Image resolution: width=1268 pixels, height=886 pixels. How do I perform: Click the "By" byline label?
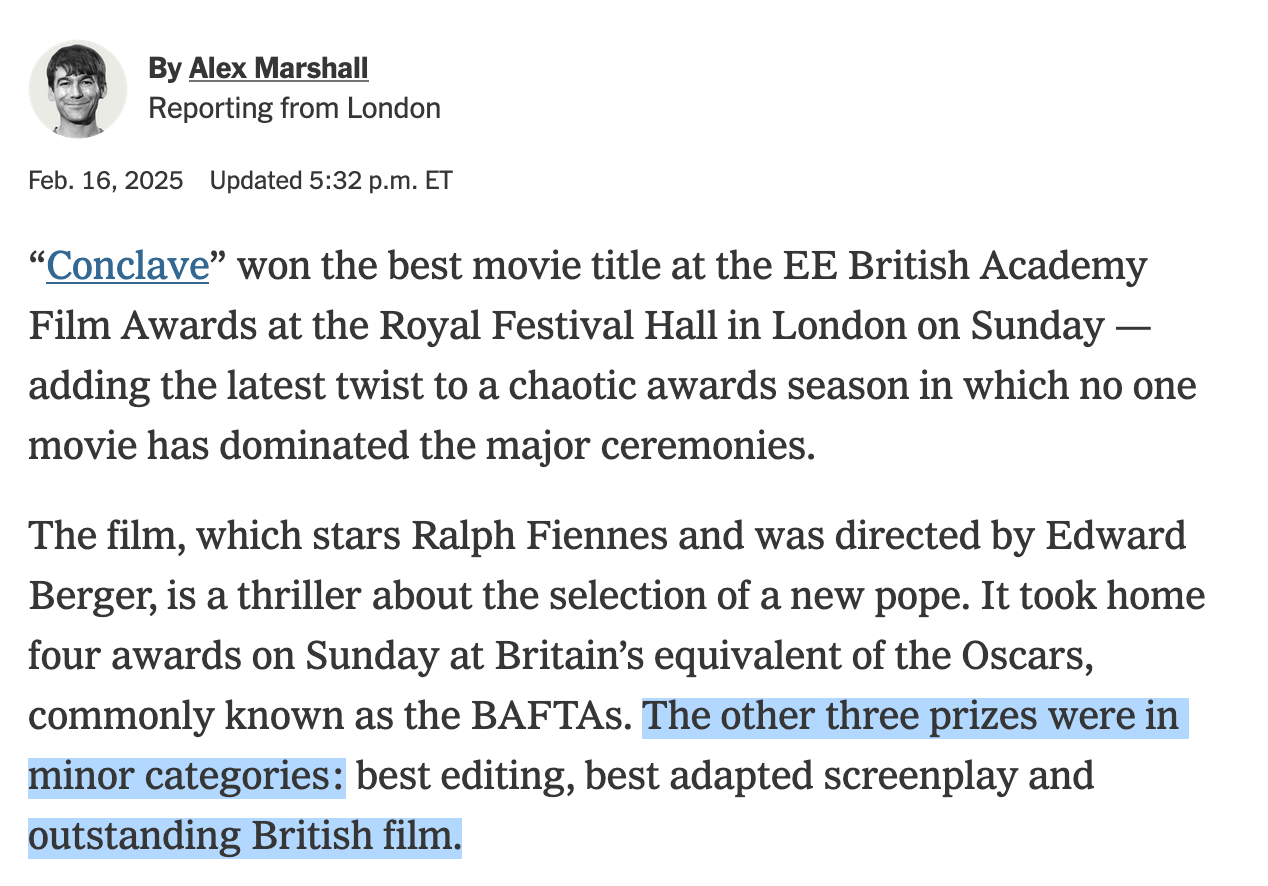click(x=164, y=68)
